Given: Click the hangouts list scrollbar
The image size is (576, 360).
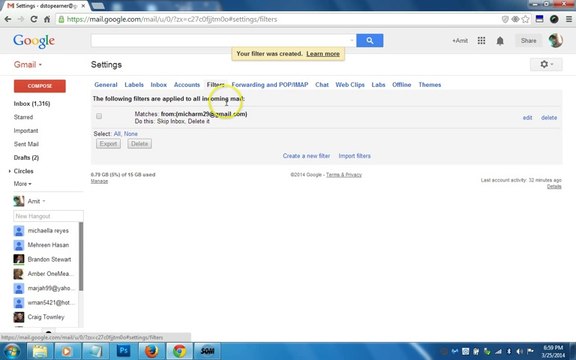Looking at the screenshot, I should (x=81, y=256).
